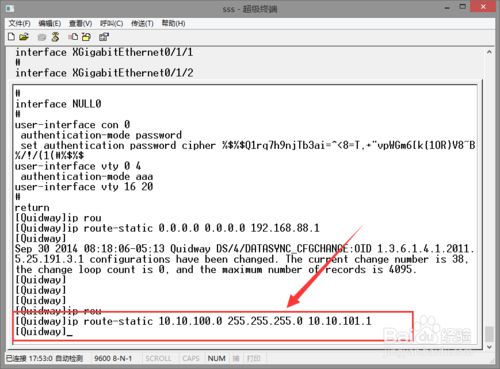Open the 查看(V) menu

pyautogui.click(x=80, y=23)
